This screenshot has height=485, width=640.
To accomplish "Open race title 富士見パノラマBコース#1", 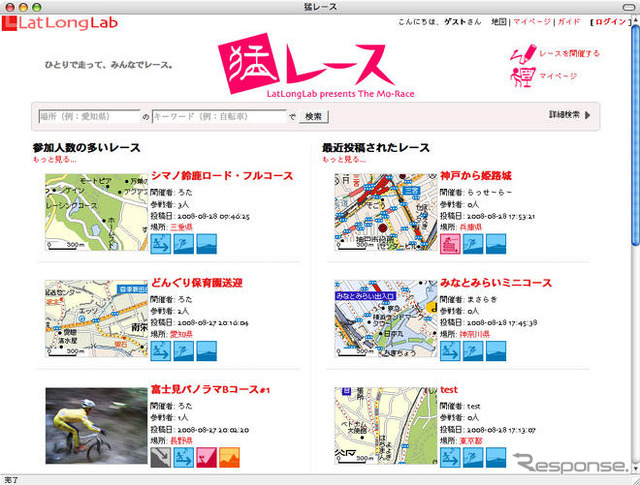I will [x=210, y=389].
